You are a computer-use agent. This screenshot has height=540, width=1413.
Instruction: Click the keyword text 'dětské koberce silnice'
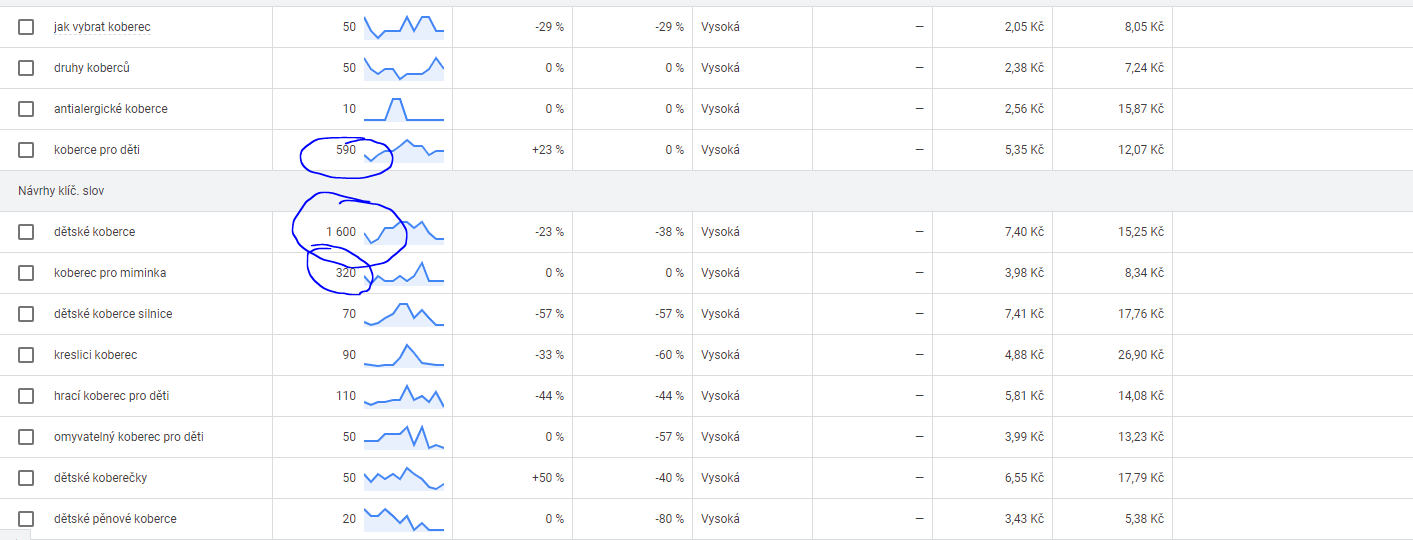113,314
